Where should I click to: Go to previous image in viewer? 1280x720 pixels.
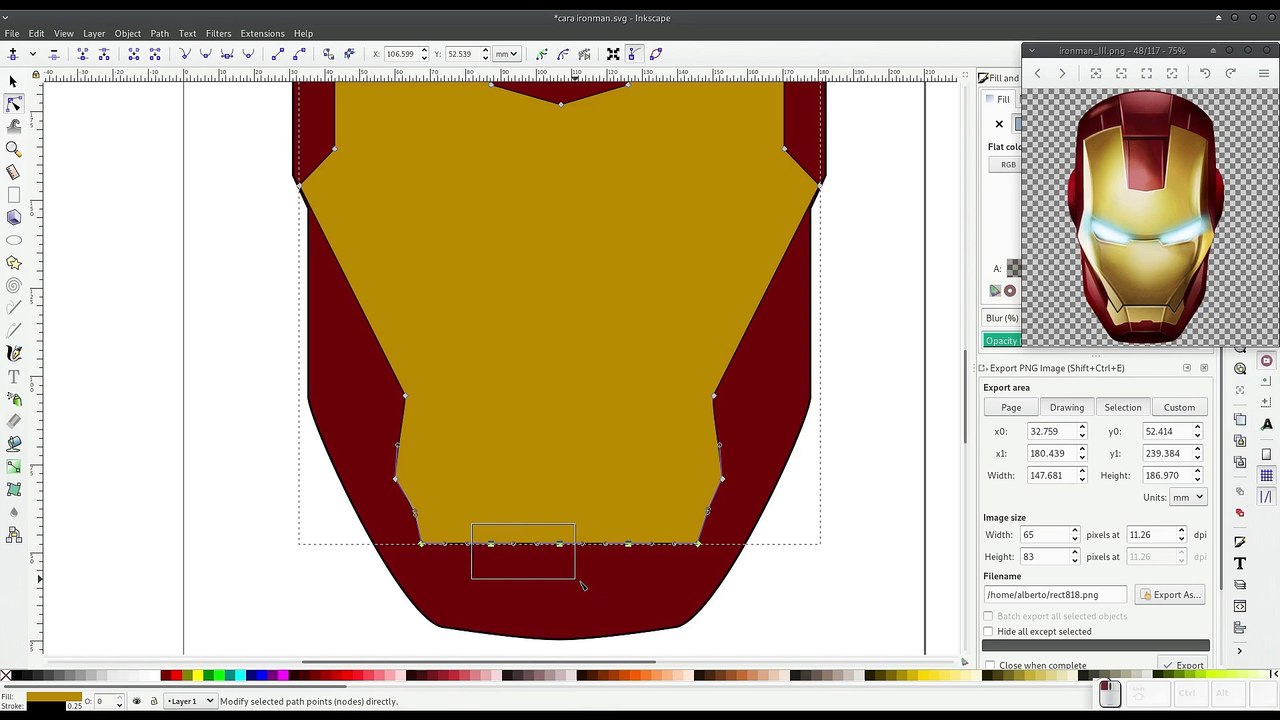point(1037,73)
